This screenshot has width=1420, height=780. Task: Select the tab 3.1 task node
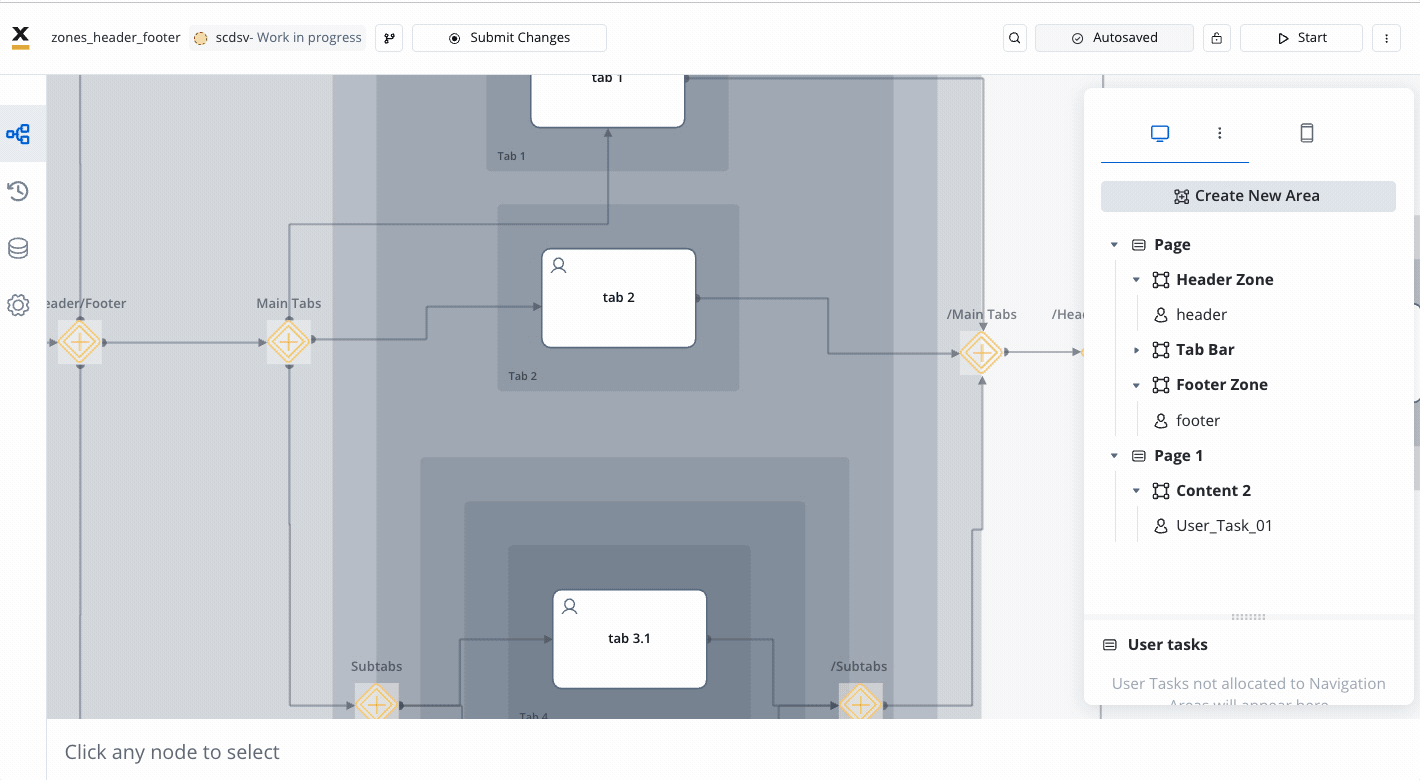coord(630,639)
